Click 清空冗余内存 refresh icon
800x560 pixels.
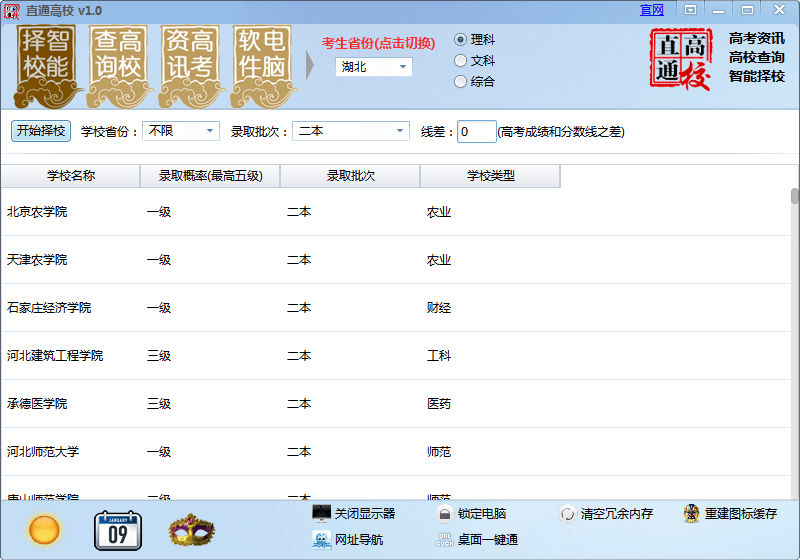[568, 513]
